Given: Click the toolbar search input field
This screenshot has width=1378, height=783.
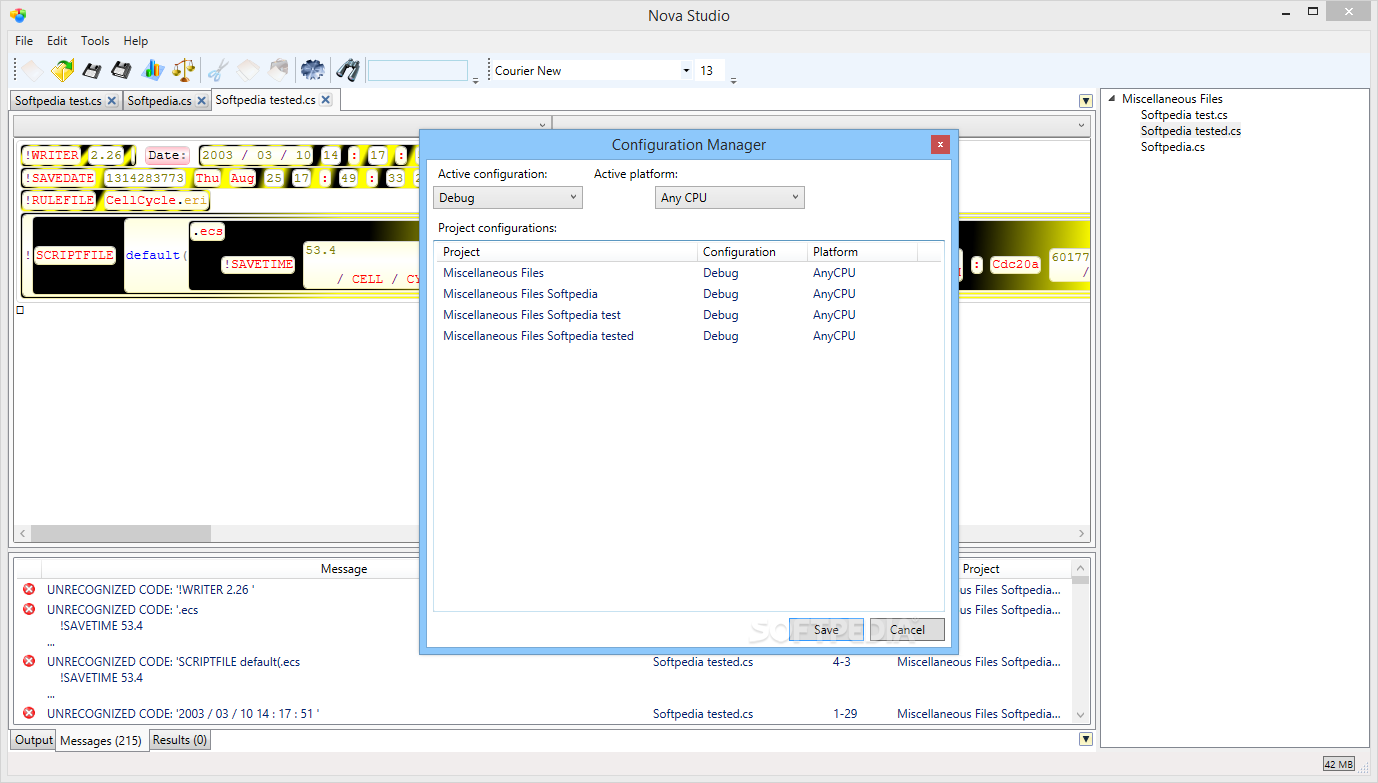Looking at the screenshot, I should 418,71.
